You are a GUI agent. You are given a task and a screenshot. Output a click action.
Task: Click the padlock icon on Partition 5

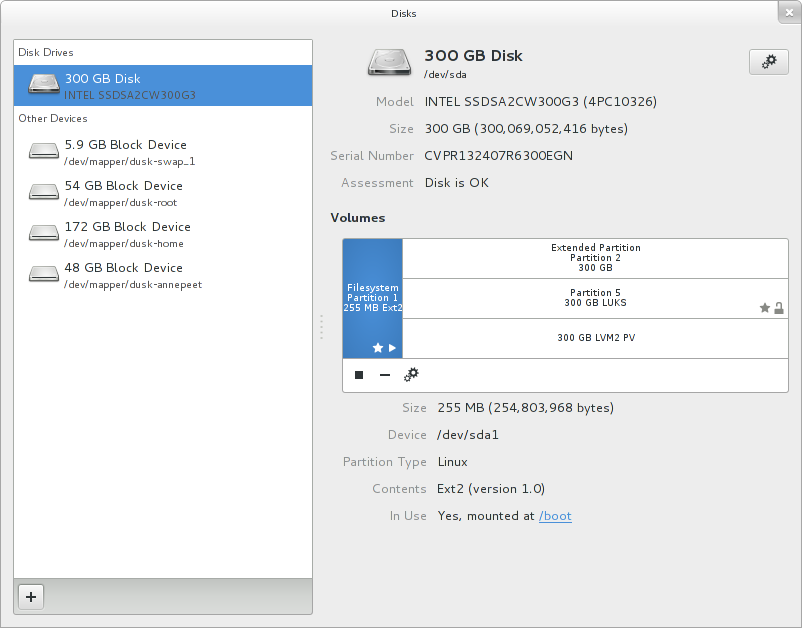click(779, 309)
